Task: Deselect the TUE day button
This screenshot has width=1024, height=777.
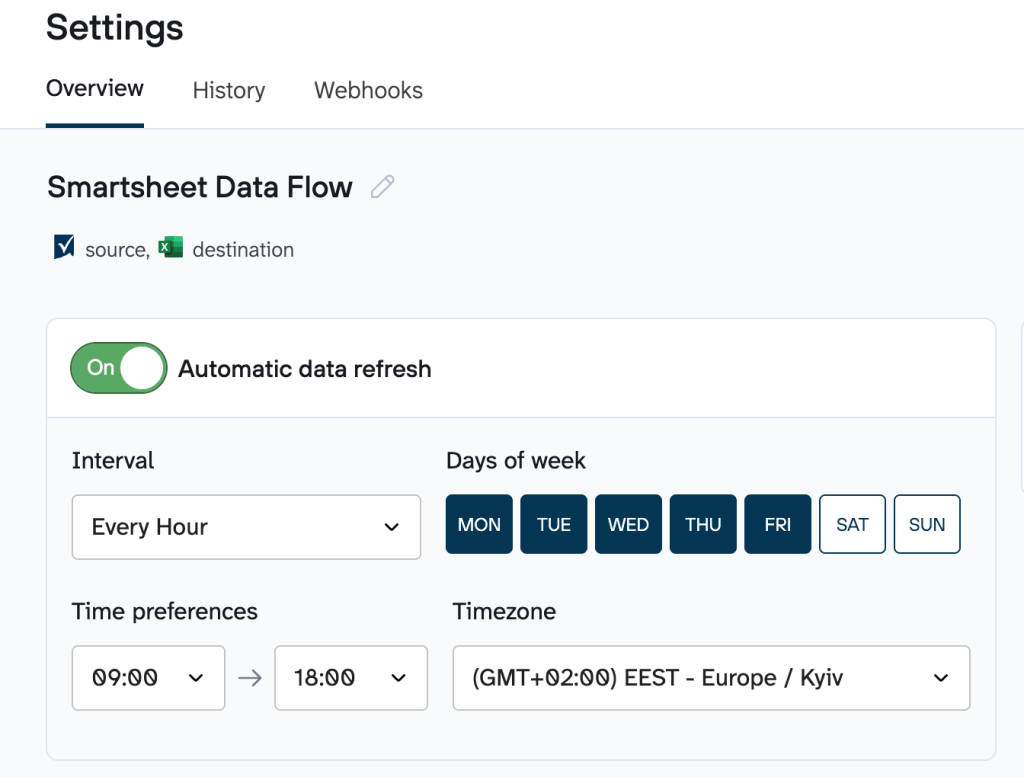Action: click(553, 523)
